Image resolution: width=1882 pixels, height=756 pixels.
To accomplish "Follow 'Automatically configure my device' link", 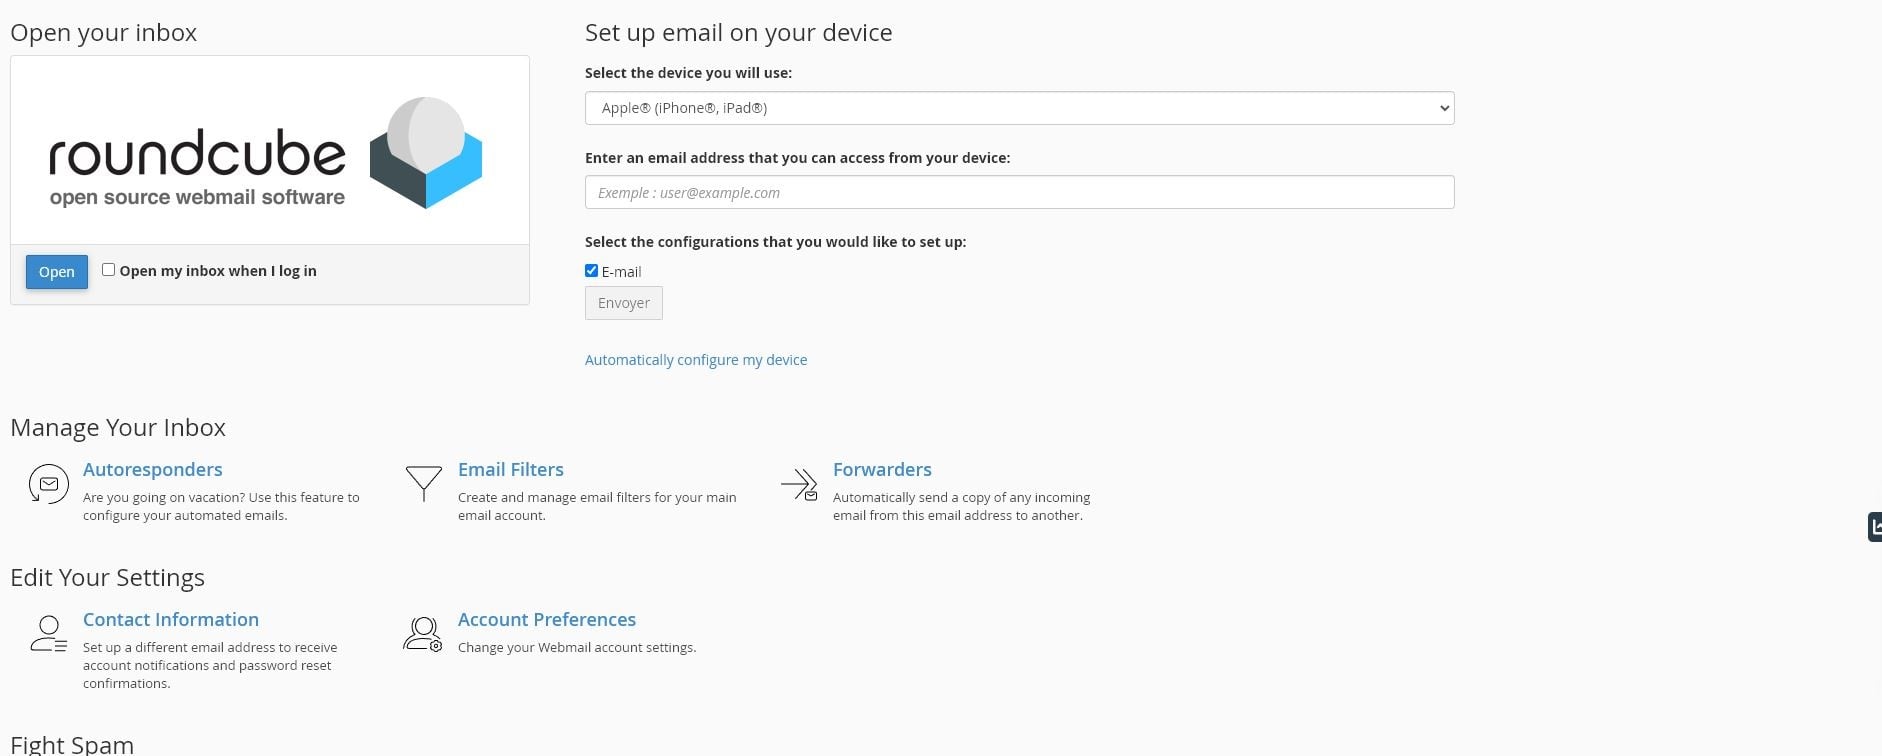I will point(696,360).
